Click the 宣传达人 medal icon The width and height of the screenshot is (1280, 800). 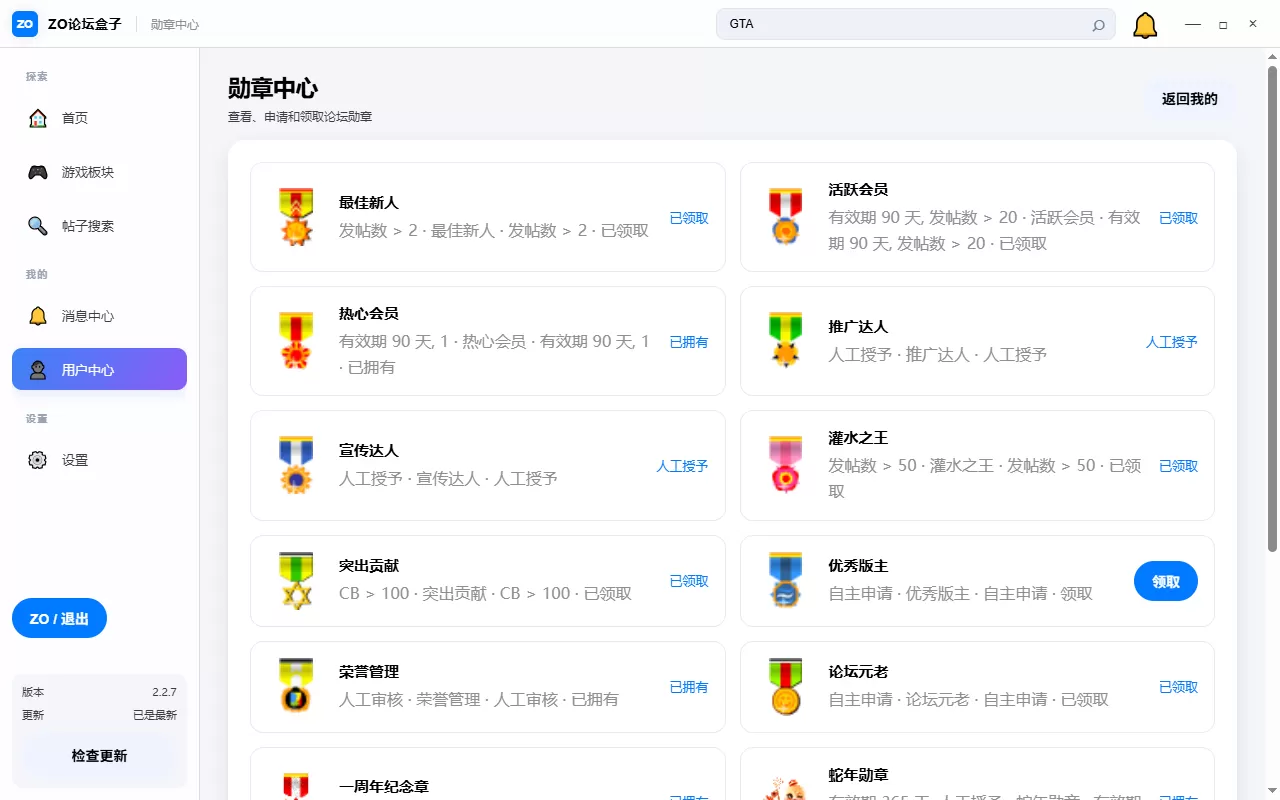[x=296, y=465]
